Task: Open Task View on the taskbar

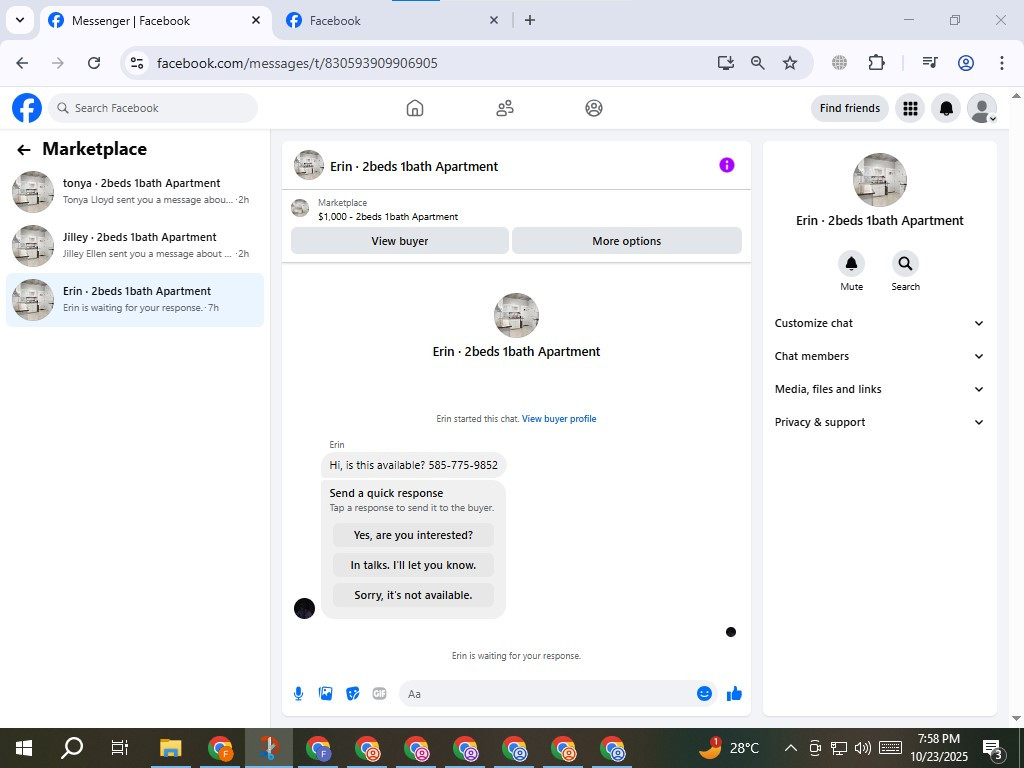Action: coord(120,748)
